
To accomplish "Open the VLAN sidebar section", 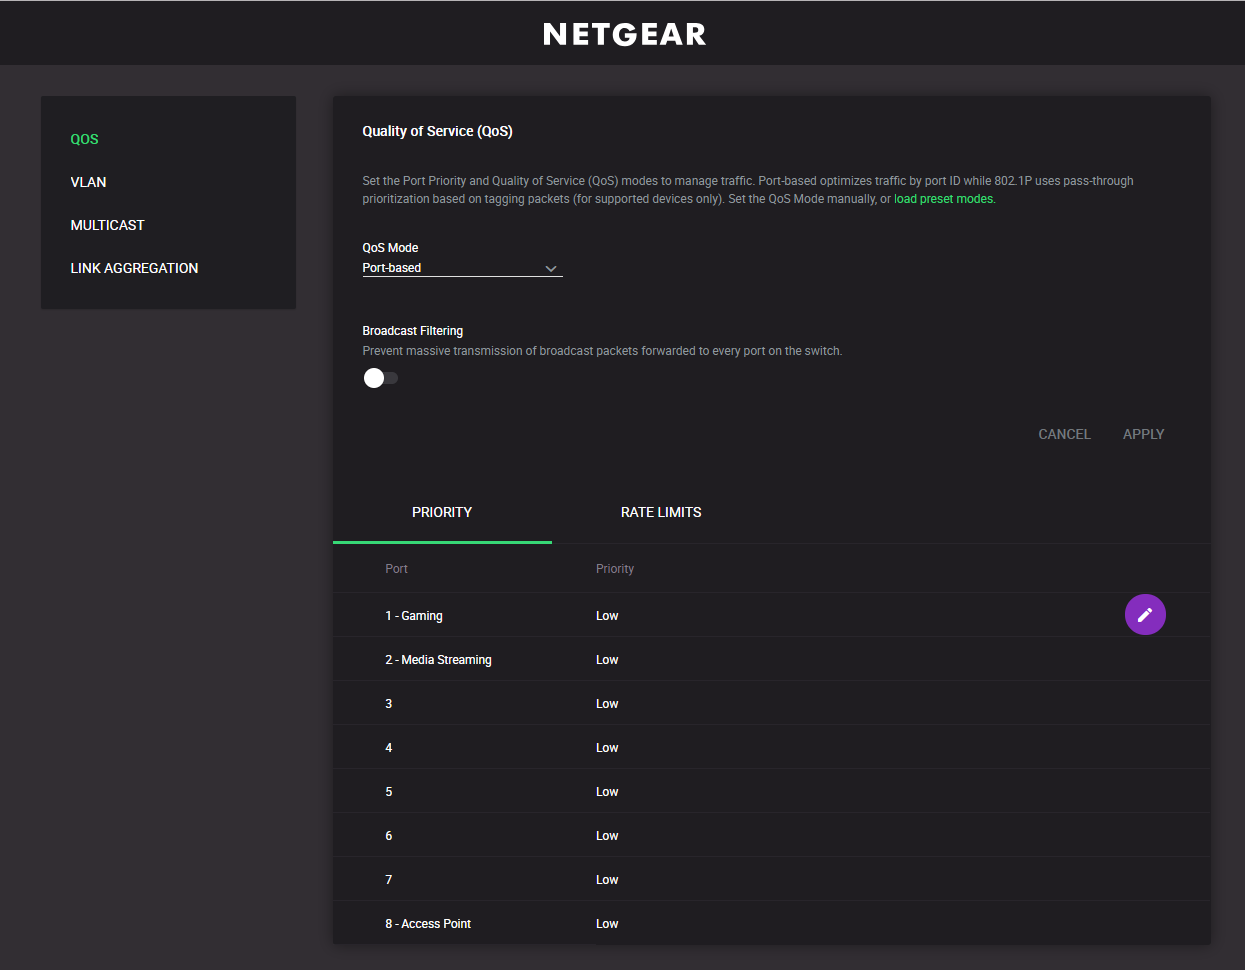I will (88, 182).
